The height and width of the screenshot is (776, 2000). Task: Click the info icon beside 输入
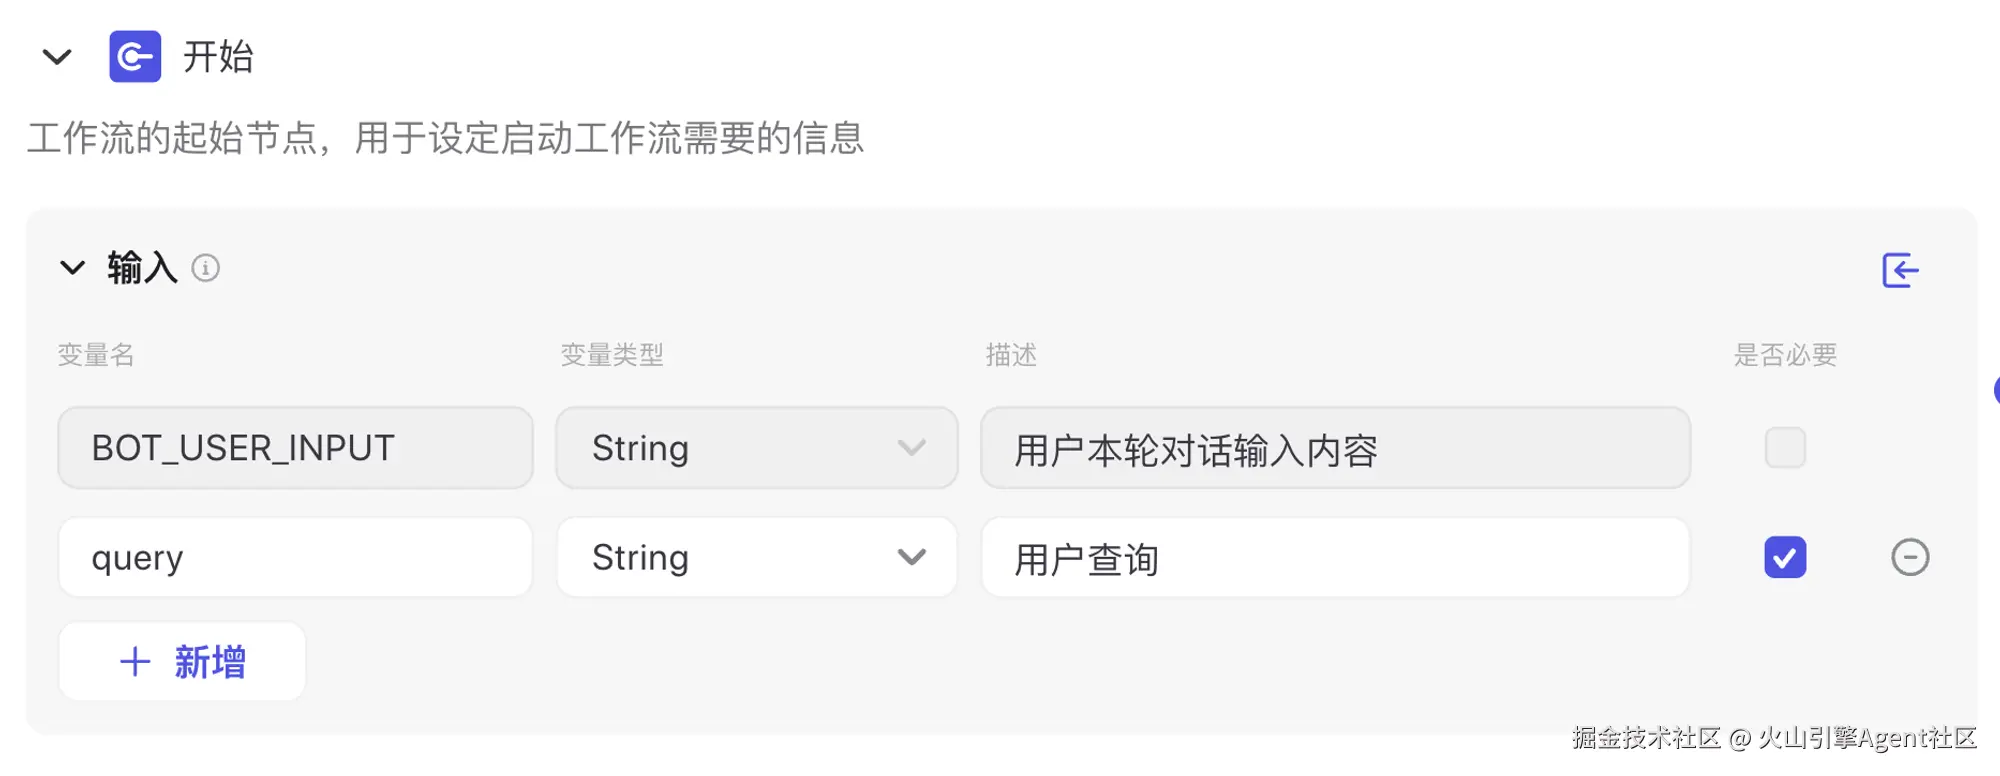pos(205,268)
